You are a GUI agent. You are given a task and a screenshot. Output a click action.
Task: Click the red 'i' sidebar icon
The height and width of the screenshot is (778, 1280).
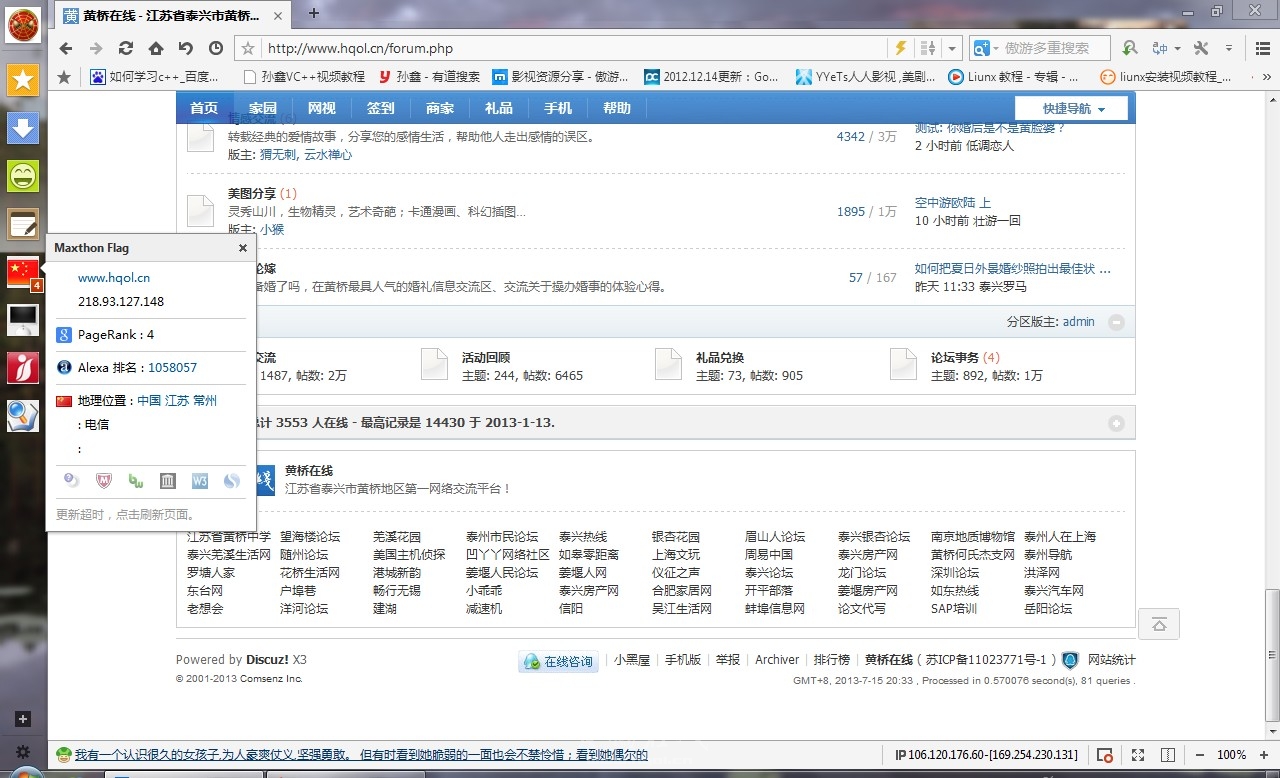pyautogui.click(x=23, y=368)
